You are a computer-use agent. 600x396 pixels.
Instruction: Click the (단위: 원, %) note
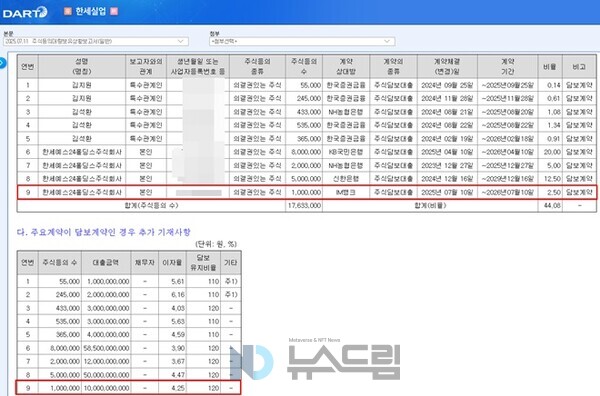click(x=216, y=244)
